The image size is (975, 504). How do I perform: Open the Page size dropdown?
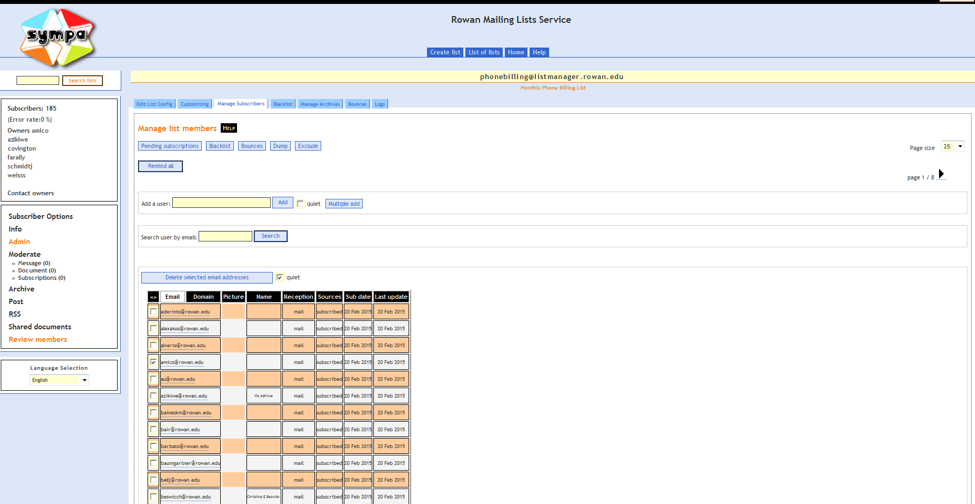[x=953, y=147]
